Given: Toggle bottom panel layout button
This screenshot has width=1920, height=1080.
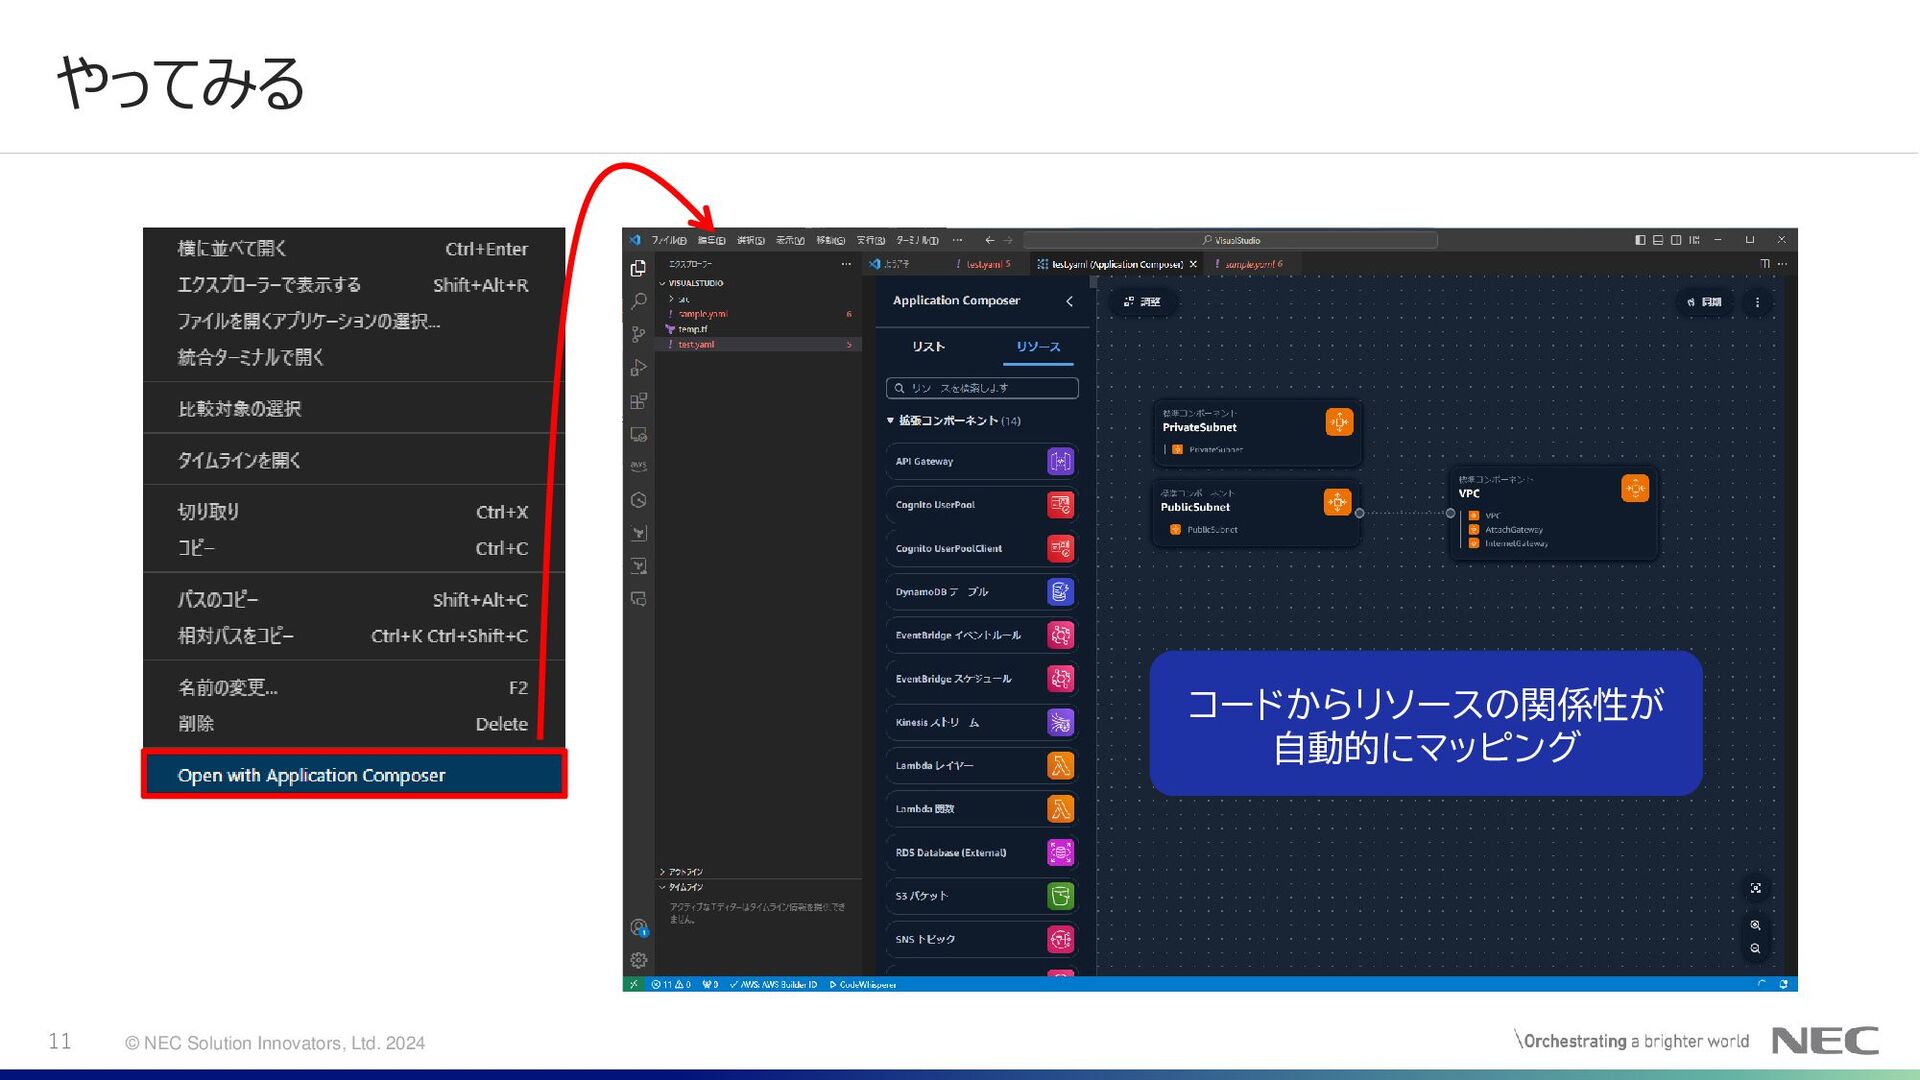Looking at the screenshot, I should [1658, 240].
